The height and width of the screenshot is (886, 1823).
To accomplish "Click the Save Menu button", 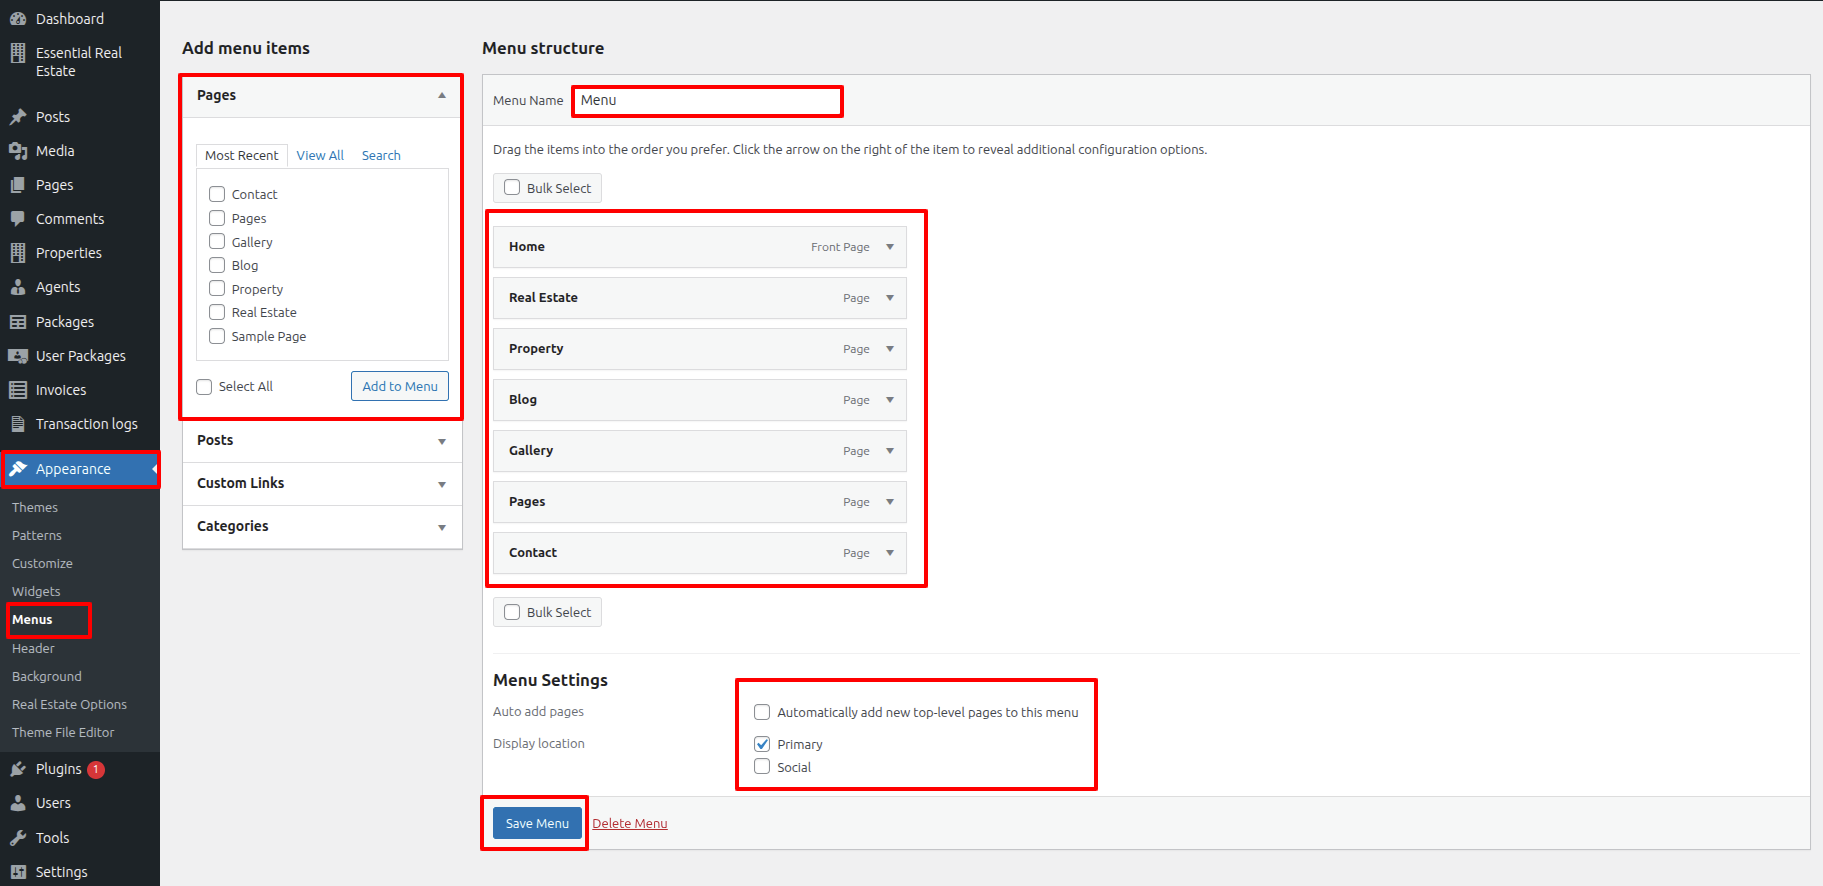I will [537, 823].
